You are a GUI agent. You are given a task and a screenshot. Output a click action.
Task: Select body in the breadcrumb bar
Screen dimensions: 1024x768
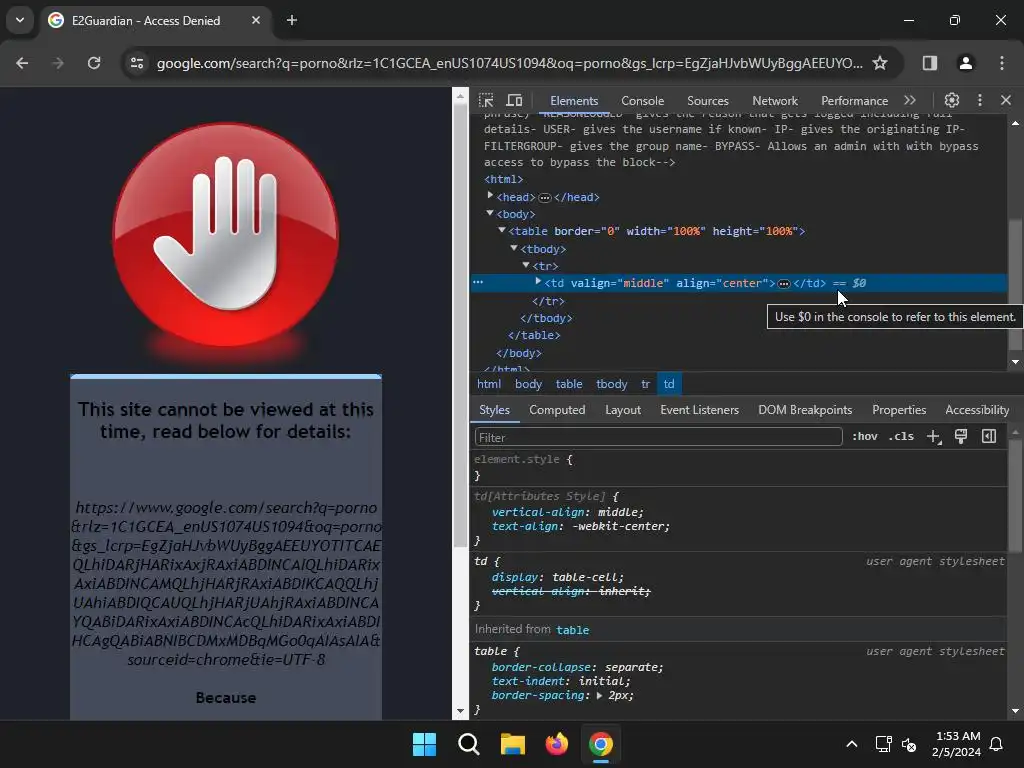528,384
